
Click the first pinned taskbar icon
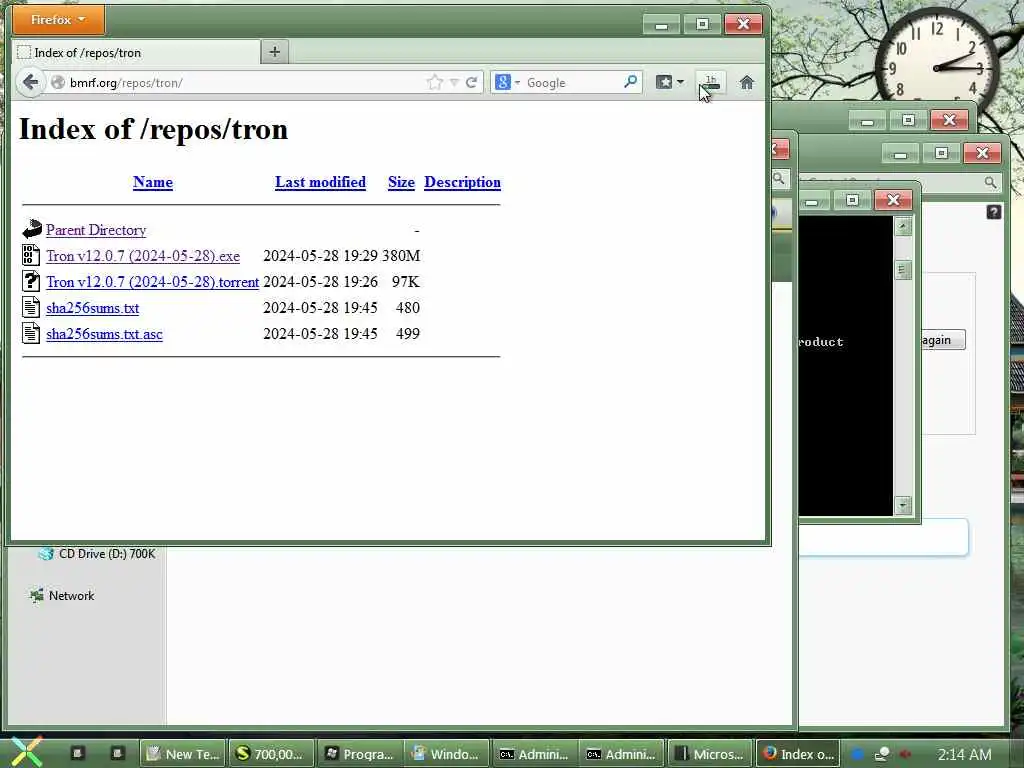tap(78, 754)
